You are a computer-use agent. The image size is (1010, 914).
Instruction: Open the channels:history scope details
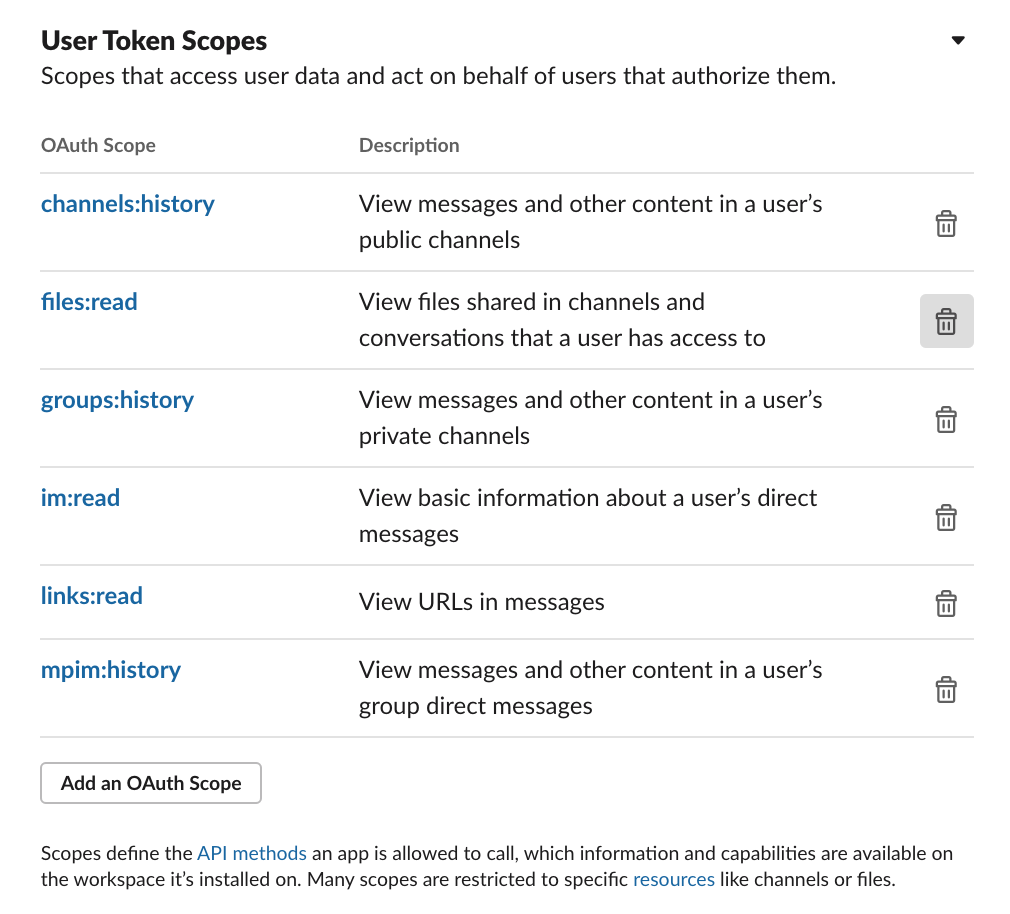tap(127, 203)
